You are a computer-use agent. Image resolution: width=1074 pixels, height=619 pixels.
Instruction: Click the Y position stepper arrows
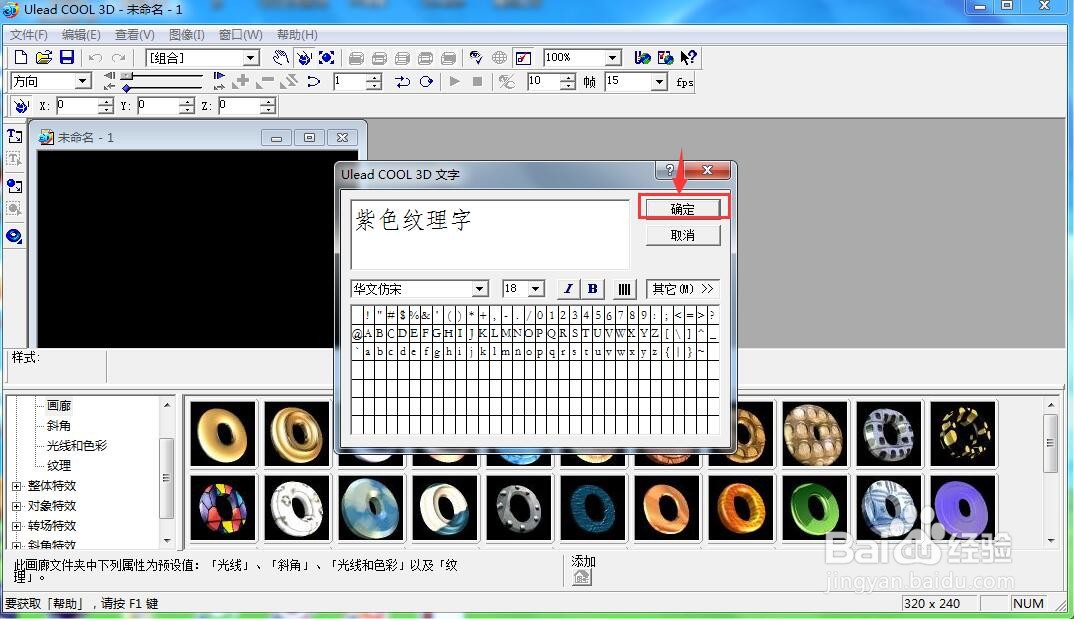(187, 105)
